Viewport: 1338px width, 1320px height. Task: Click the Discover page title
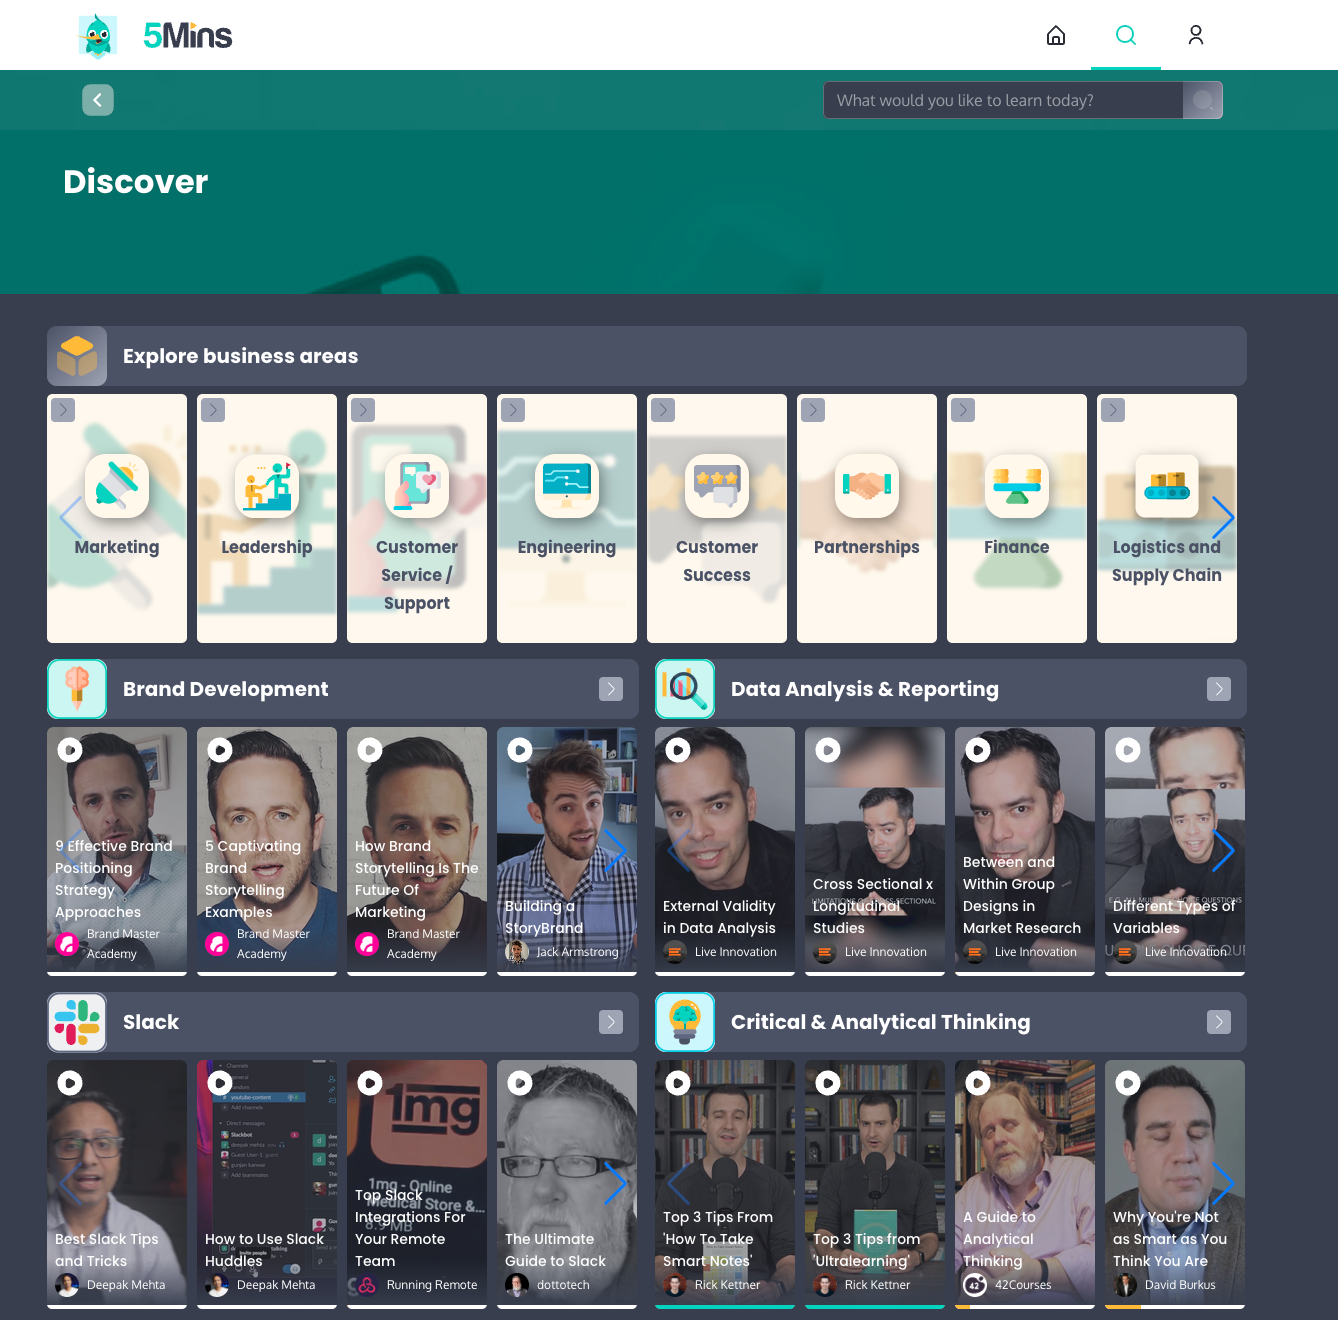pyautogui.click(x=136, y=182)
